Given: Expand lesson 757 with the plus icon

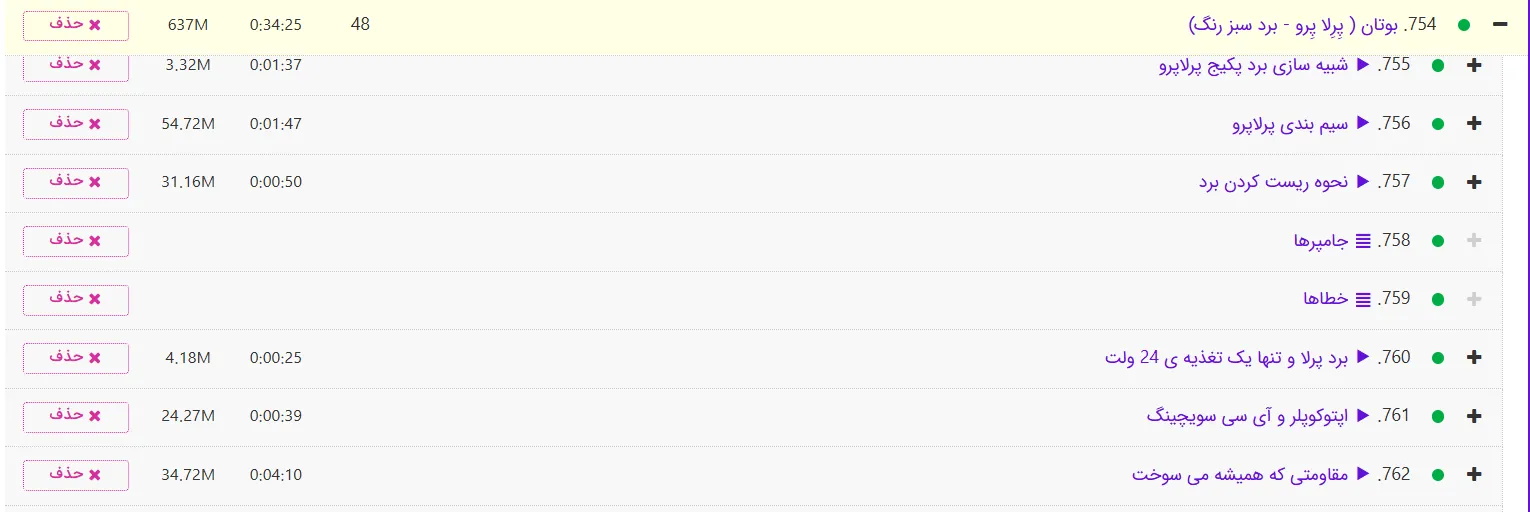Looking at the screenshot, I should pyautogui.click(x=1473, y=183).
